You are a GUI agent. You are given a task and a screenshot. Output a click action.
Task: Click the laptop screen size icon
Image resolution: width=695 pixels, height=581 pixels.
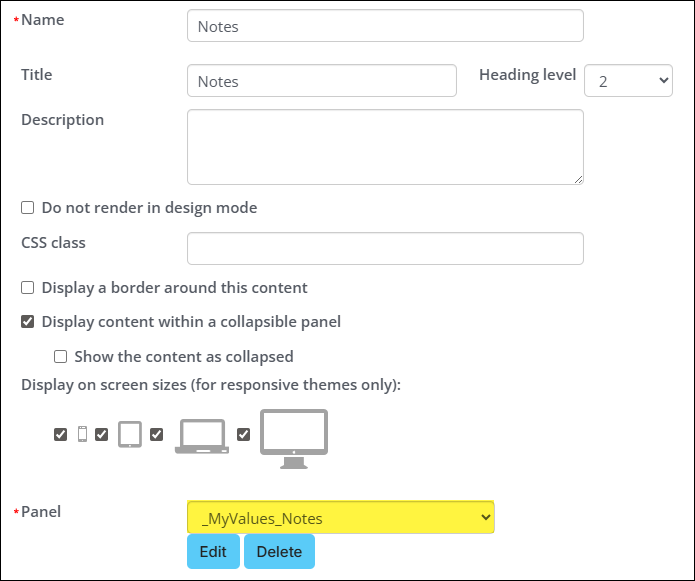(x=201, y=437)
